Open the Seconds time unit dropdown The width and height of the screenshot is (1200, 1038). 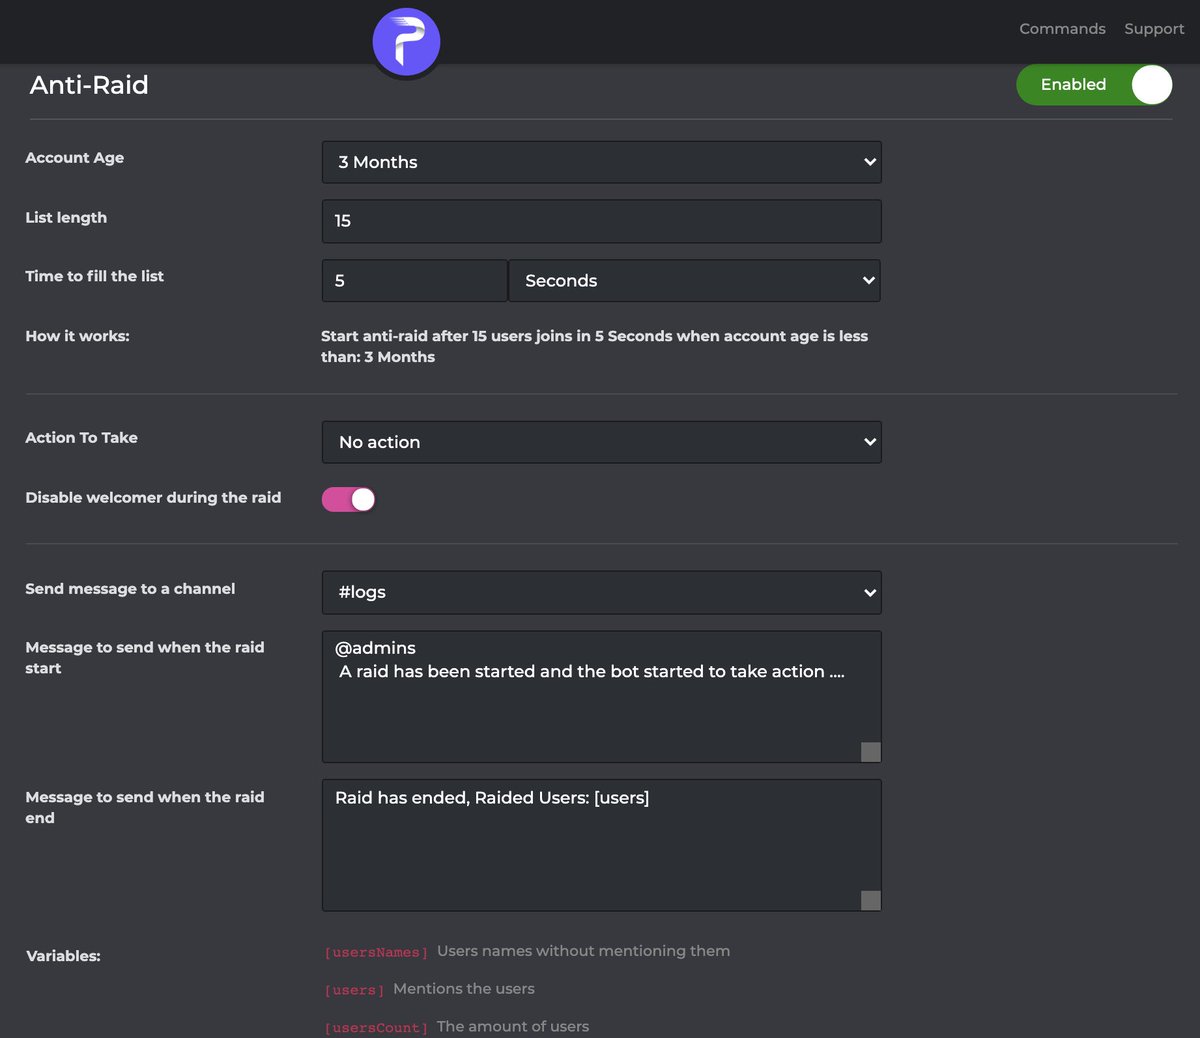pyautogui.click(x=694, y=281)
